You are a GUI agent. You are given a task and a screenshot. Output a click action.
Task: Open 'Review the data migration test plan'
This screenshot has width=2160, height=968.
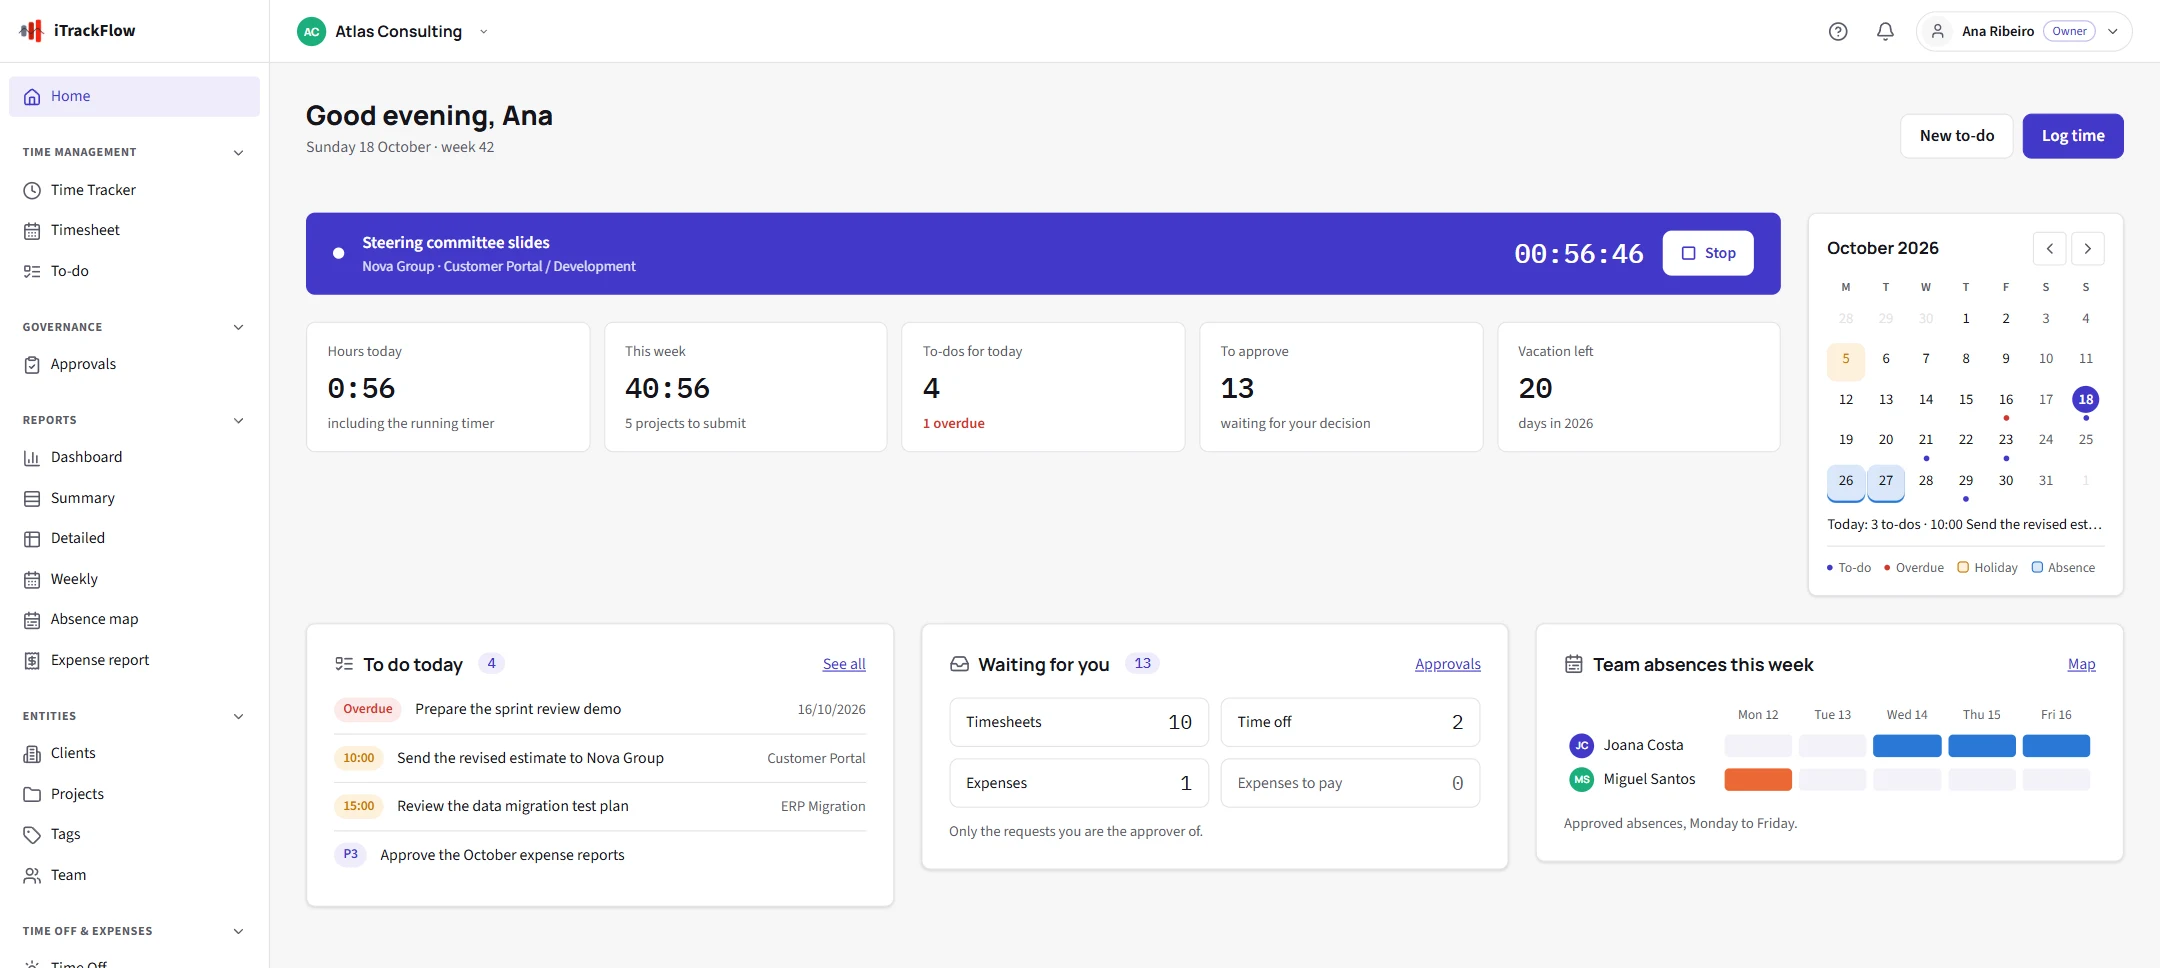600,806
